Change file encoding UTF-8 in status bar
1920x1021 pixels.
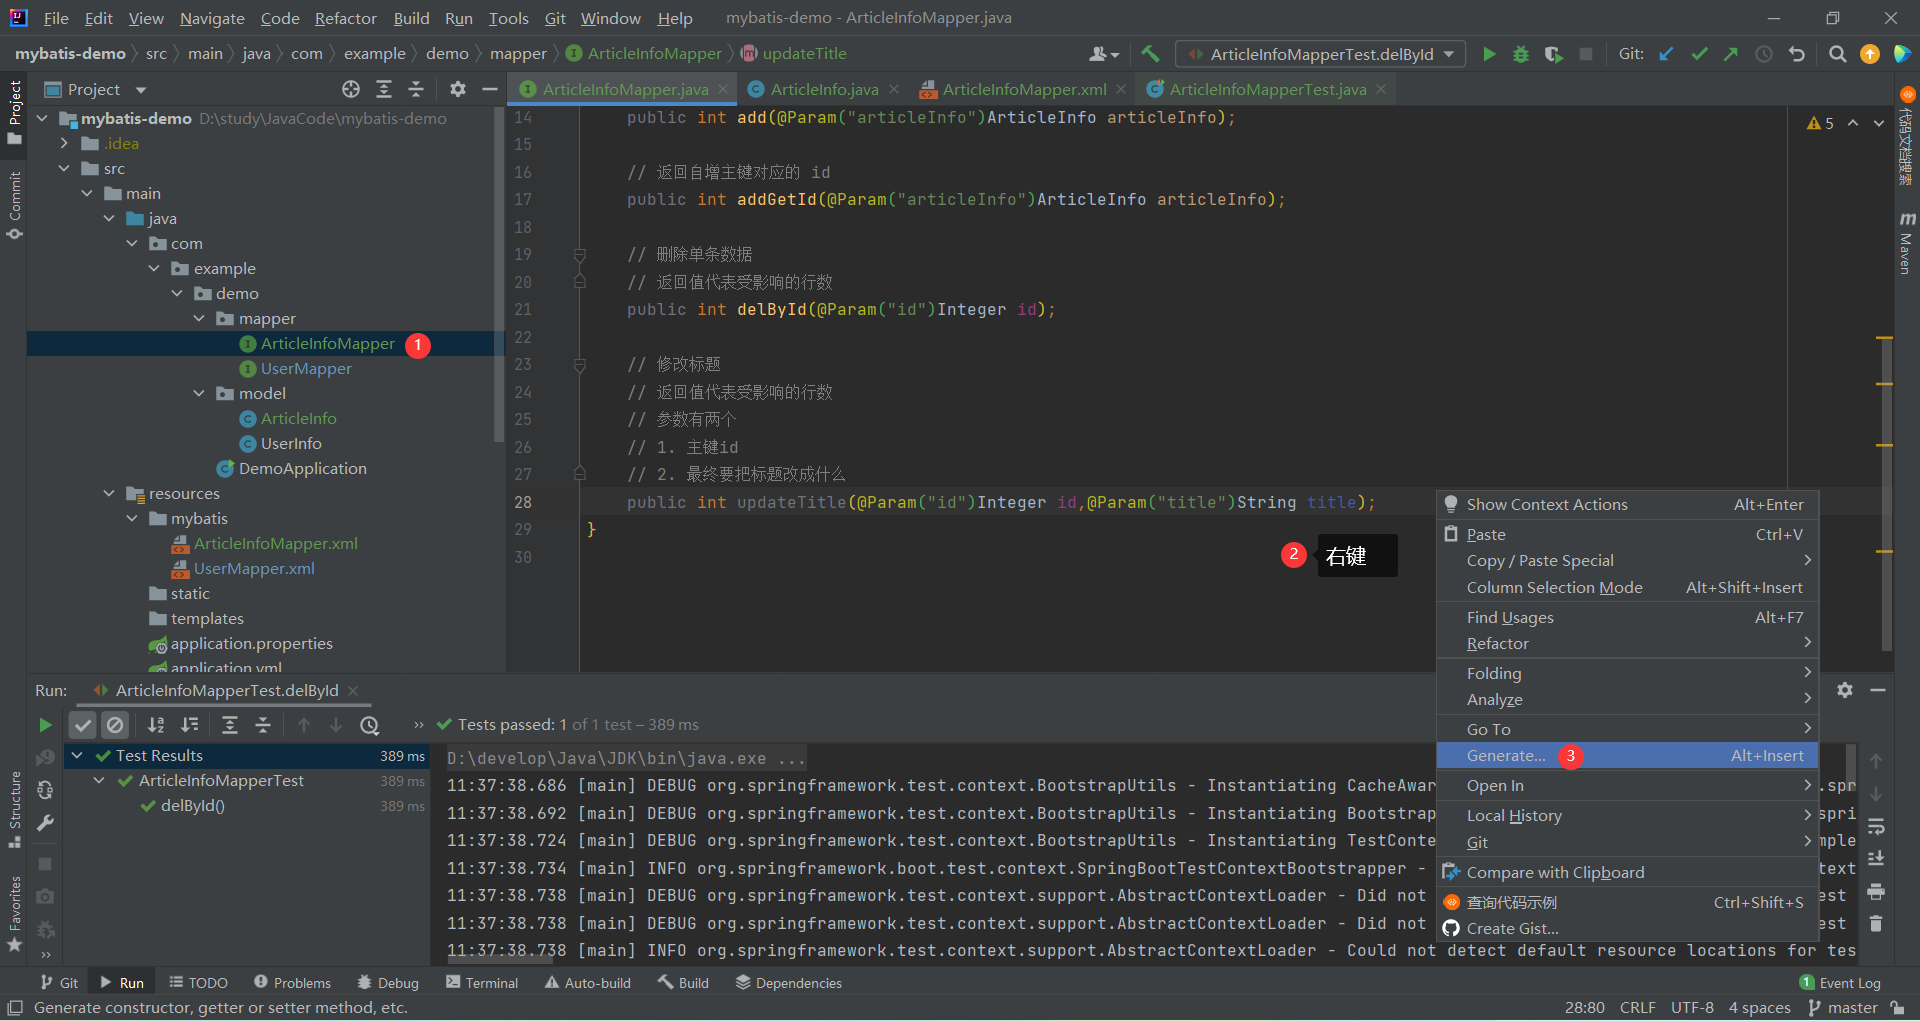[x=1692, y=1008]
